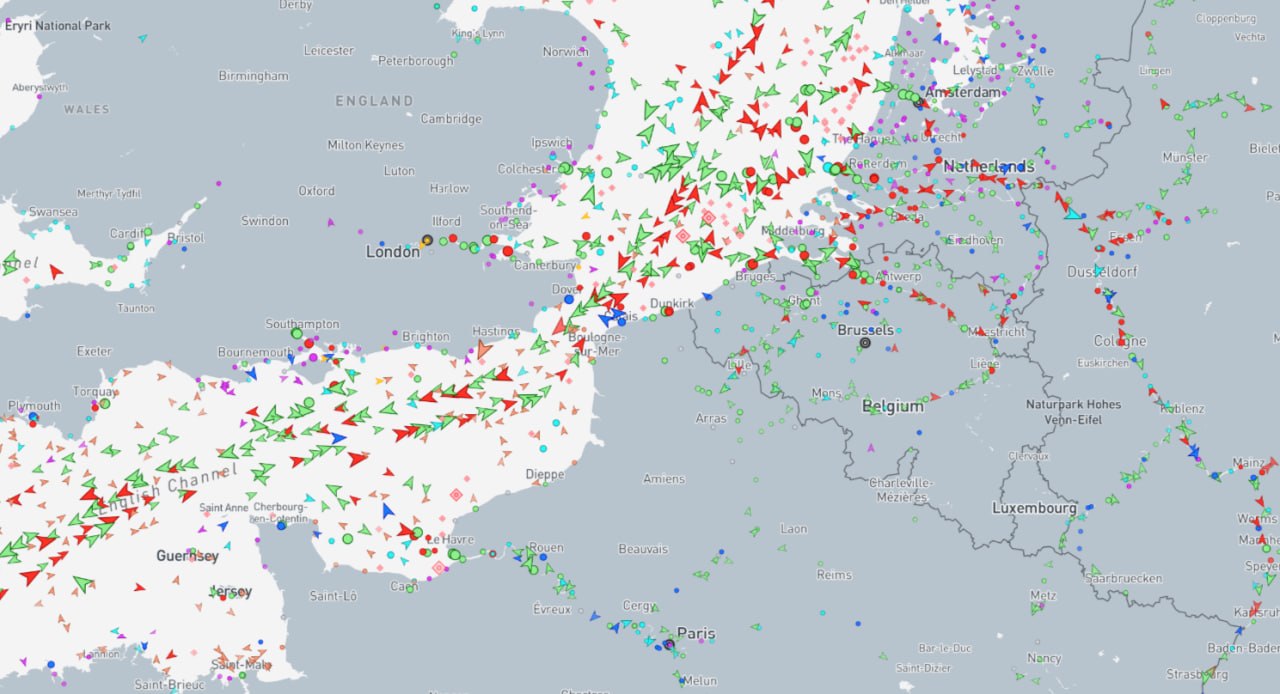Click the Luxembourg country label
This screenshot has width=1280, height=694.
1034,508
